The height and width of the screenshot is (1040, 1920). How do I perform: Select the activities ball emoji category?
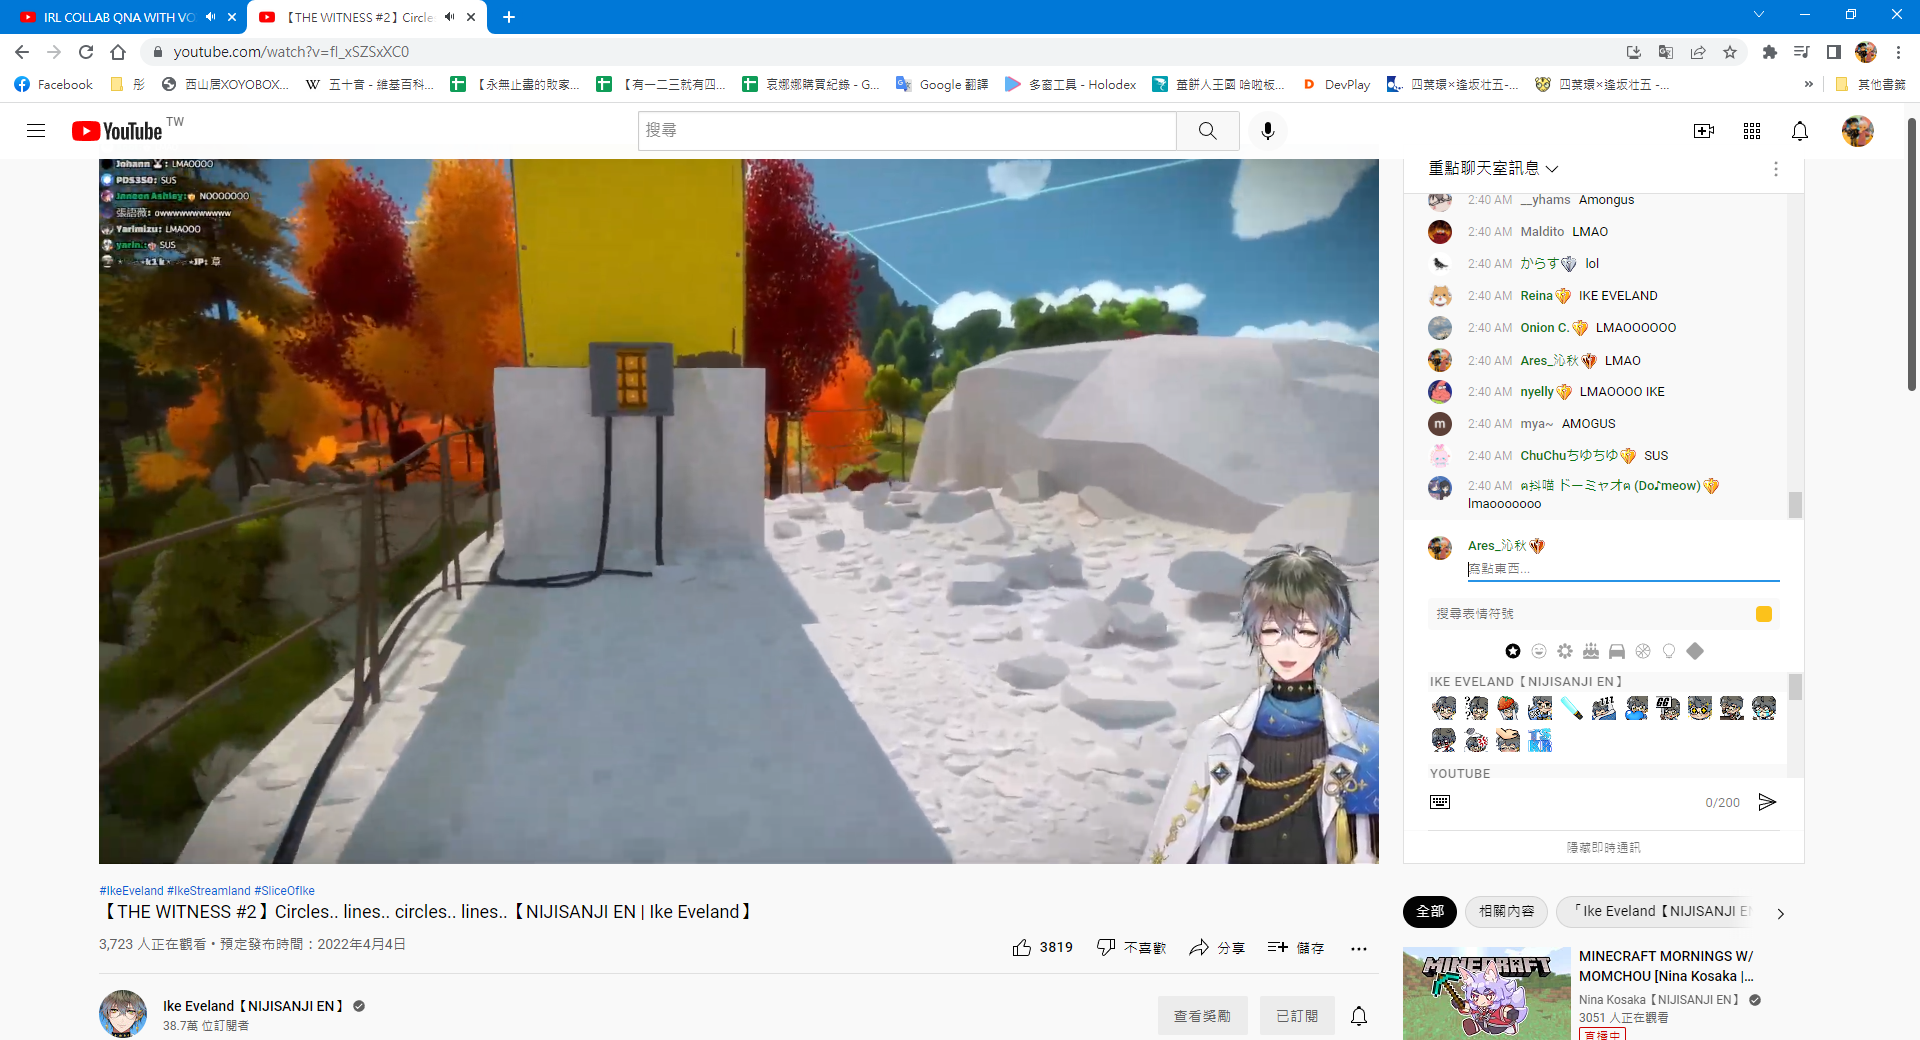[1643, 651]
